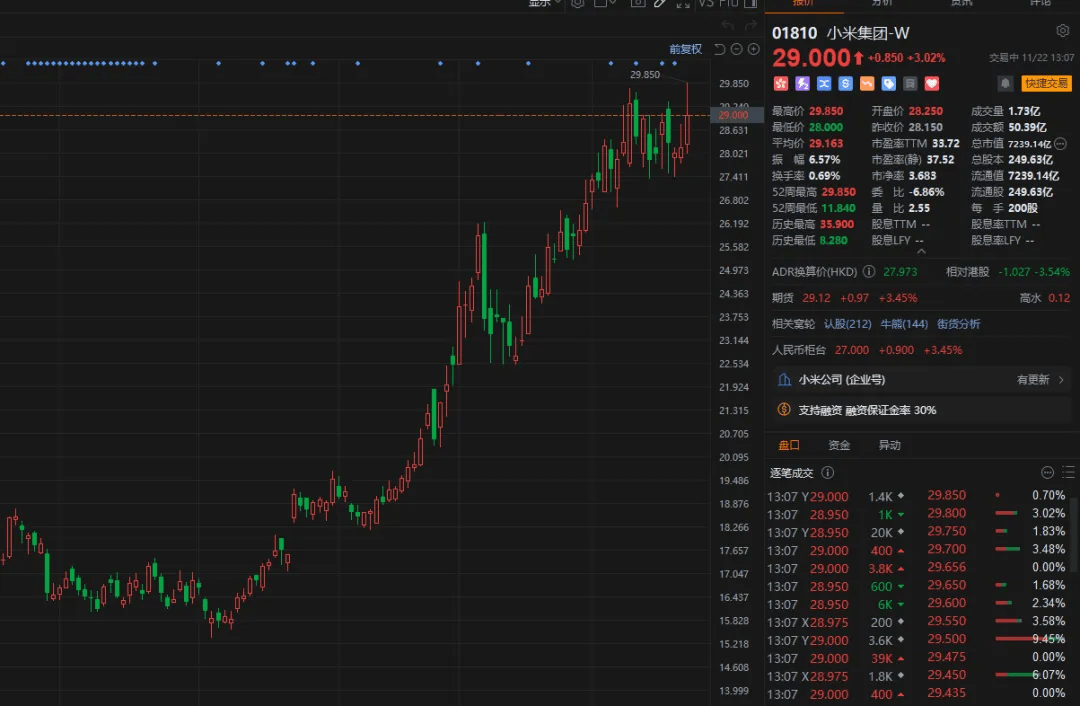1080x706 pixels.
Task: Zoom in the chart with the plus icon
Action: [x=754, y=49]
